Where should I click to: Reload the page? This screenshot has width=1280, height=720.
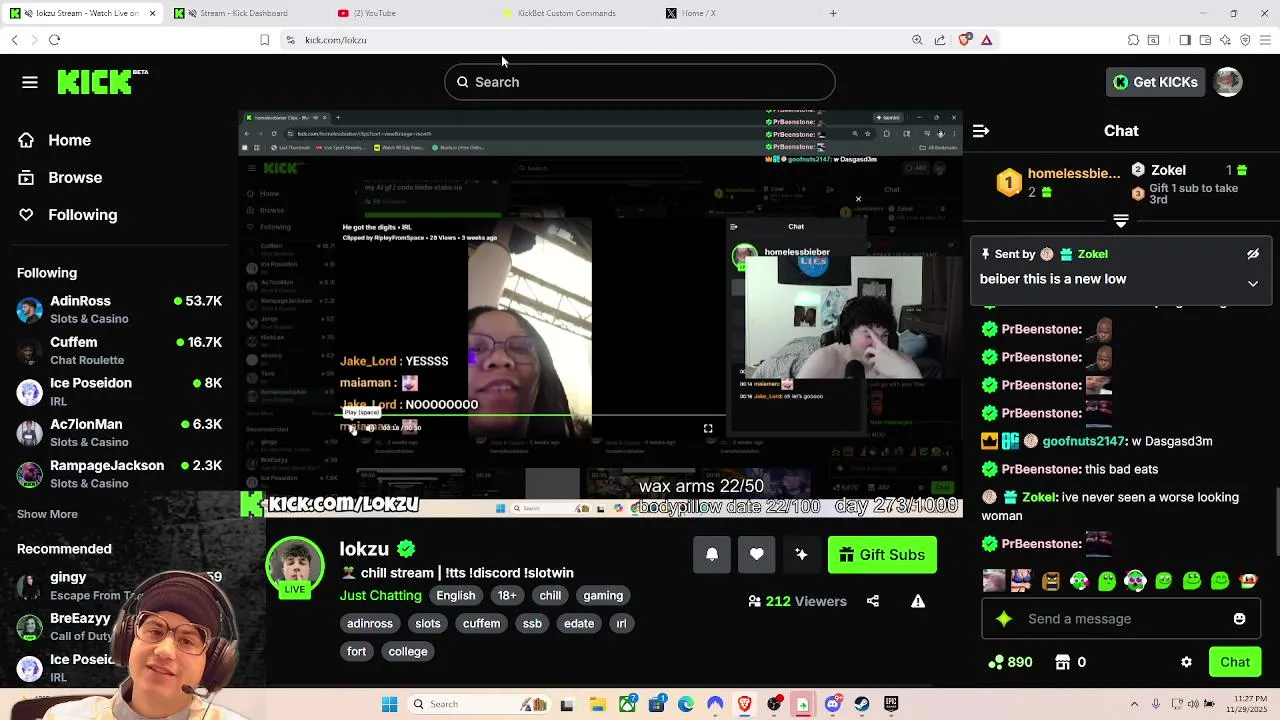tap(54, 40)
